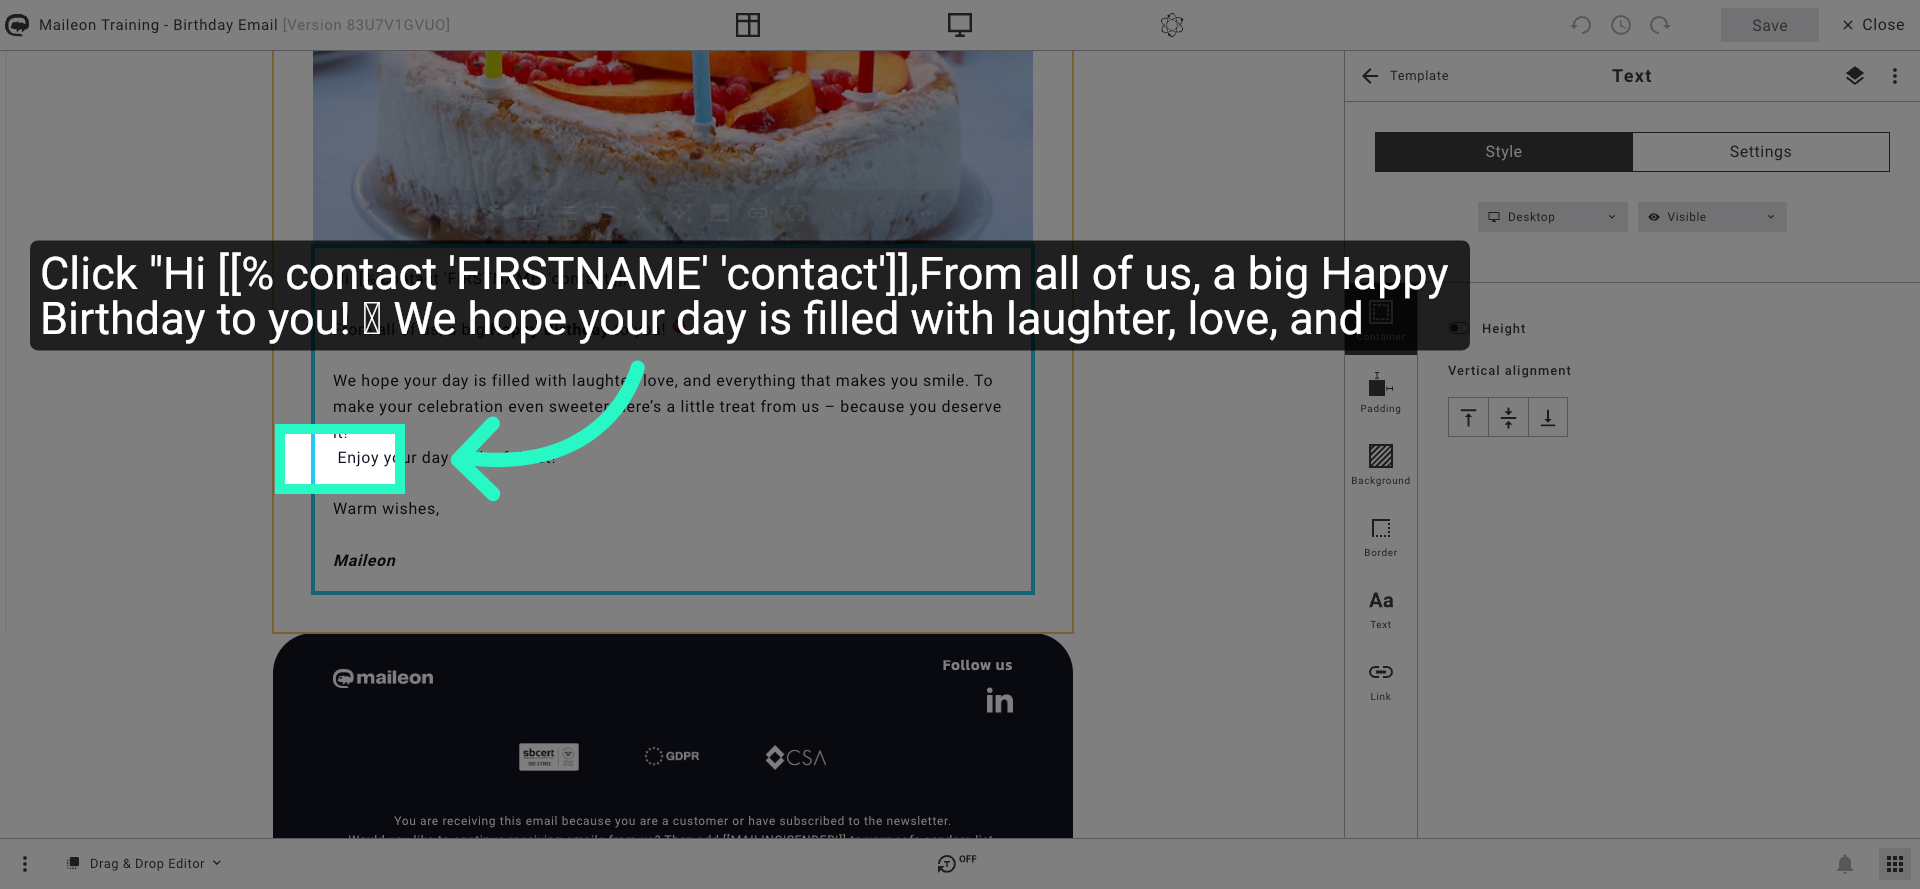Open Border style section
This screenshot has height=889, width=1920.
1381,536
